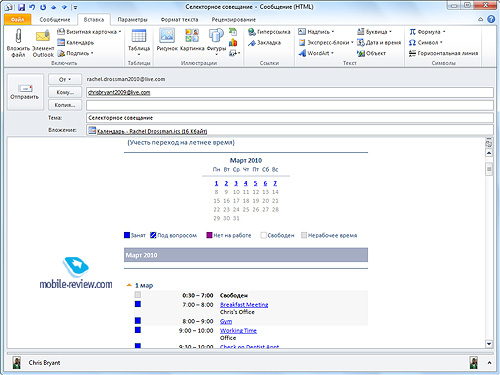Viewport: 500px width, 375px height.
Task: Open Screenshot dropdown in Illustrations group
Action: (x=234, y=53)
